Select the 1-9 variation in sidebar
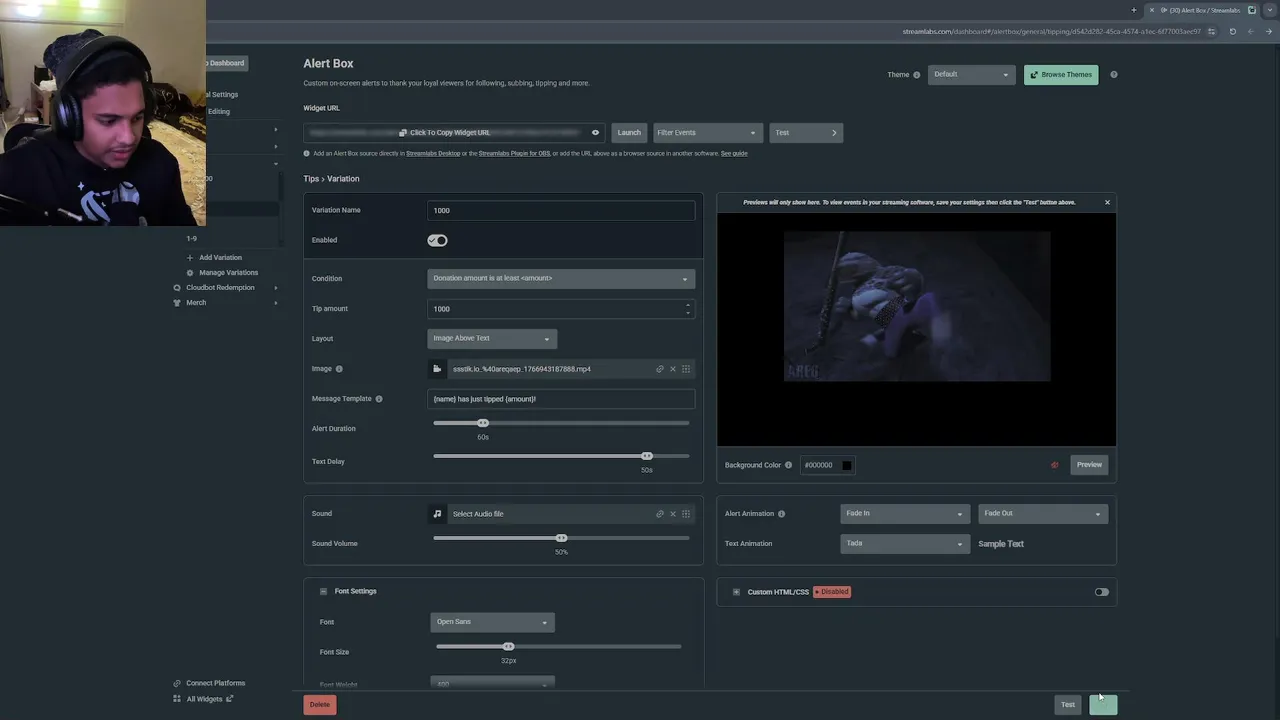Screen dimensions: 1280x720 tap(192, 239)
